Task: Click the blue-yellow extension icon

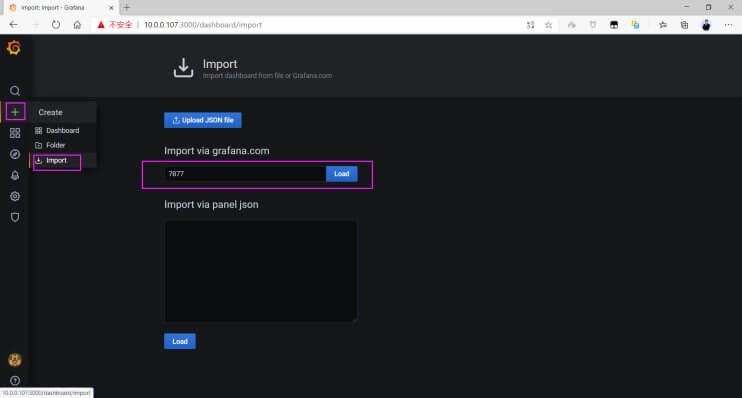Action: click(x=636, y=25)
